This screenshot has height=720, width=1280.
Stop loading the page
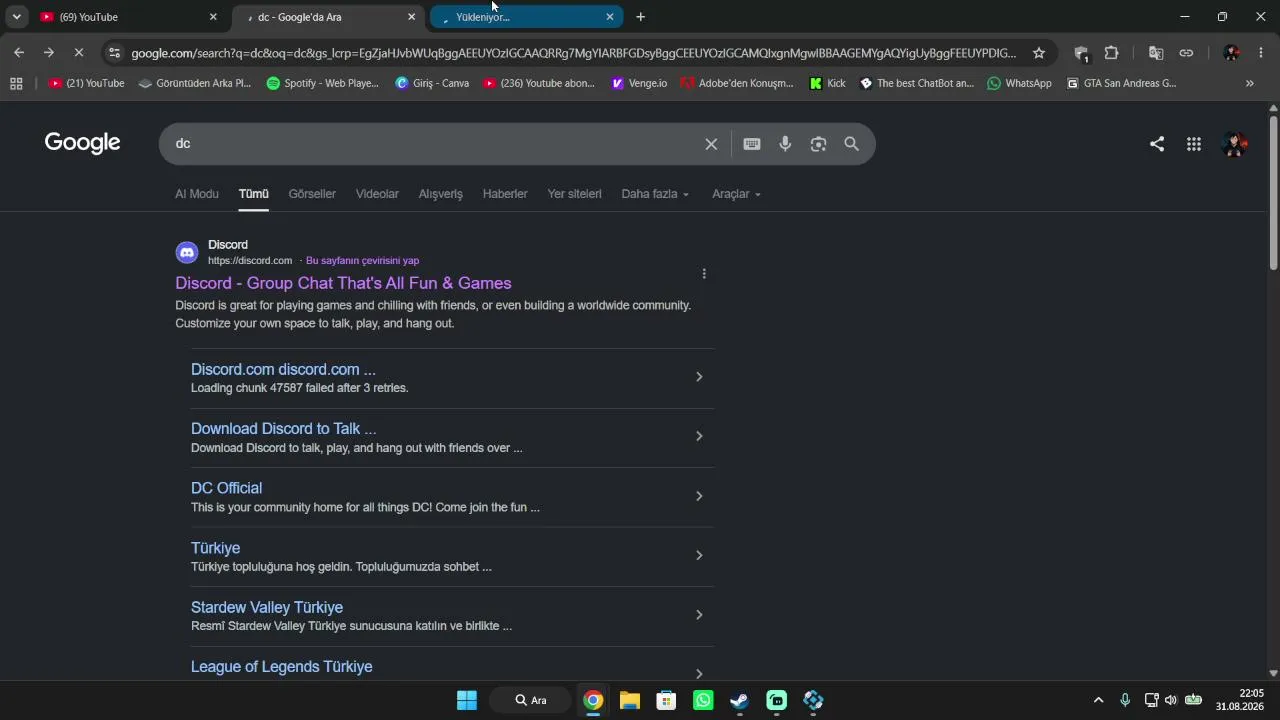pos(79,53)
